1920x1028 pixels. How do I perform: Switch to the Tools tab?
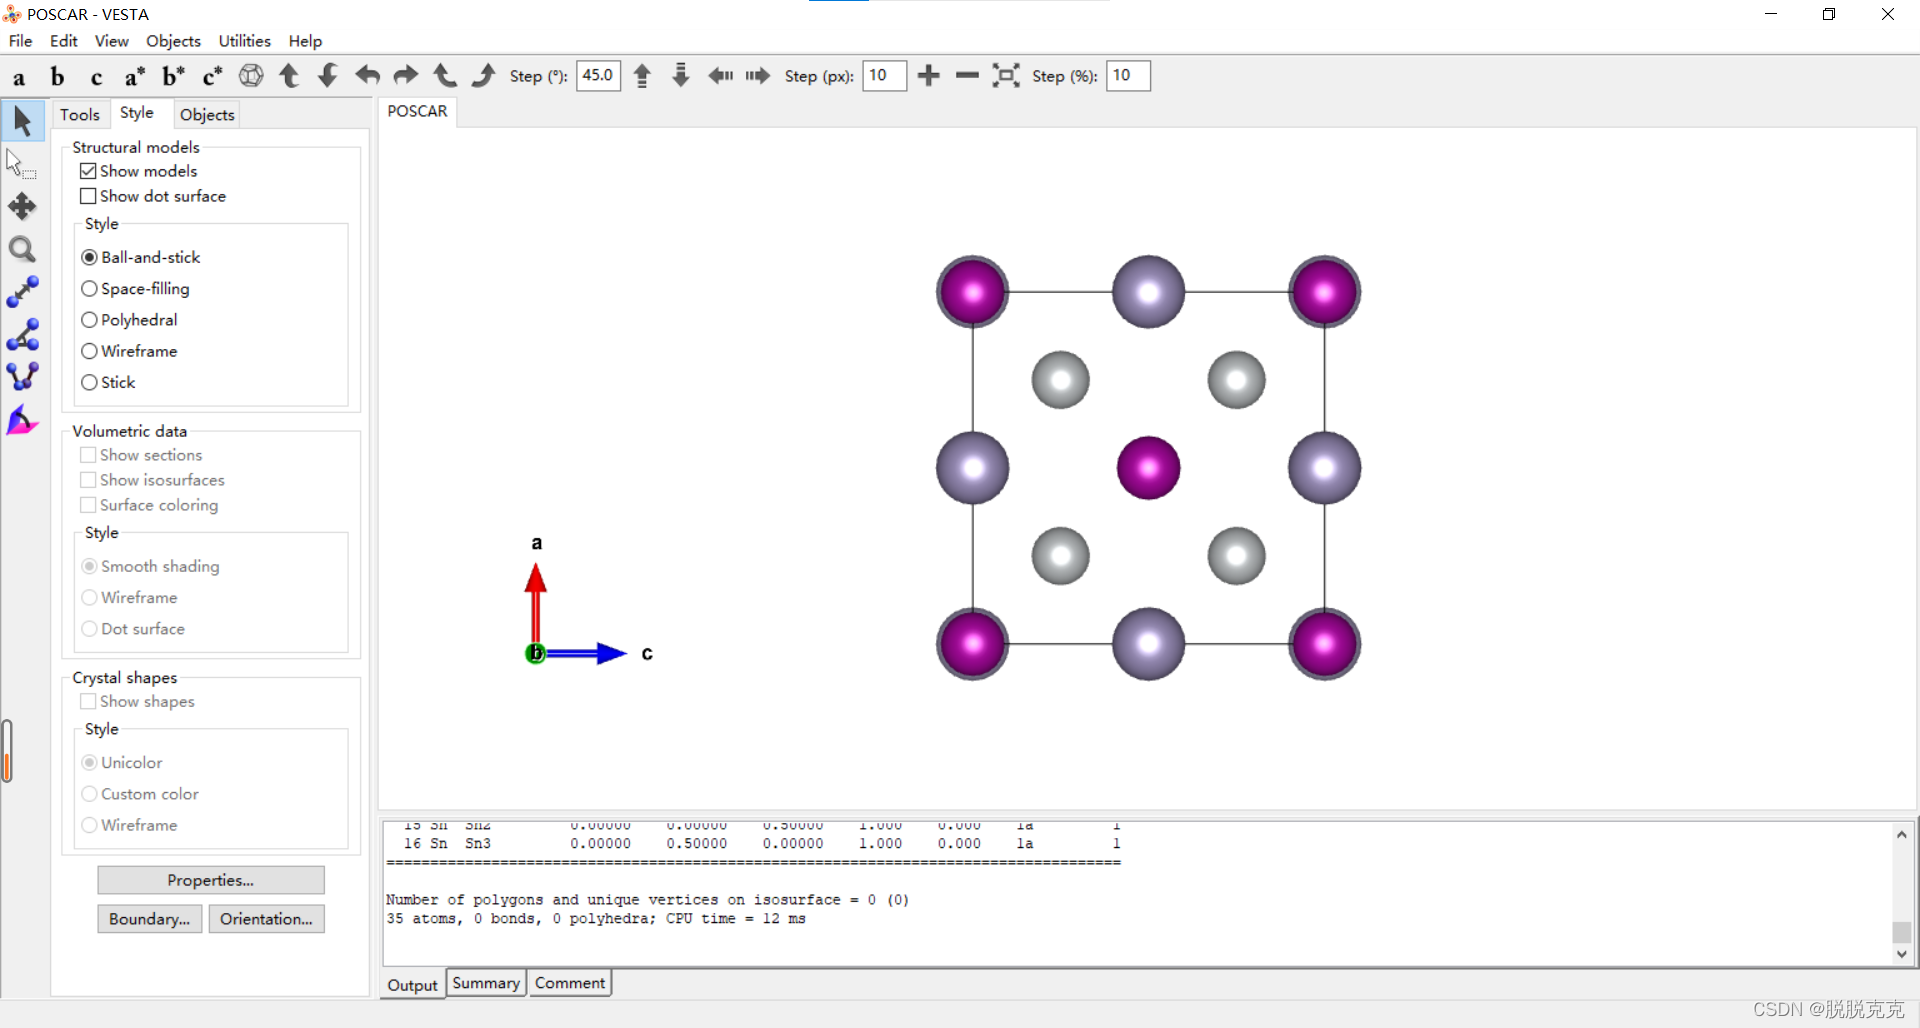[80, 114]
